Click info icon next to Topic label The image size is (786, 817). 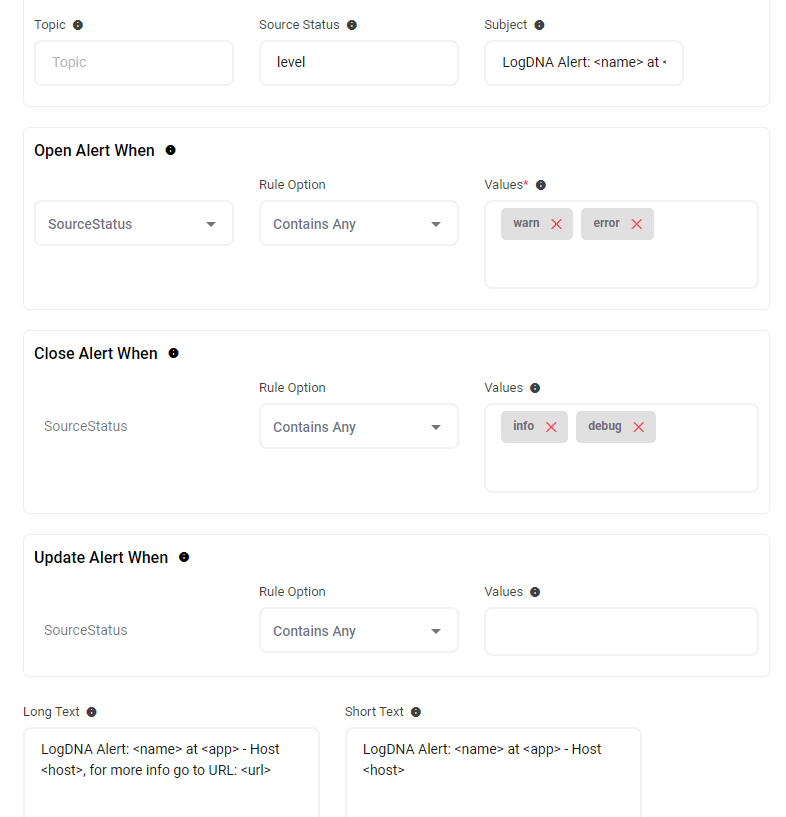(78, 25)
